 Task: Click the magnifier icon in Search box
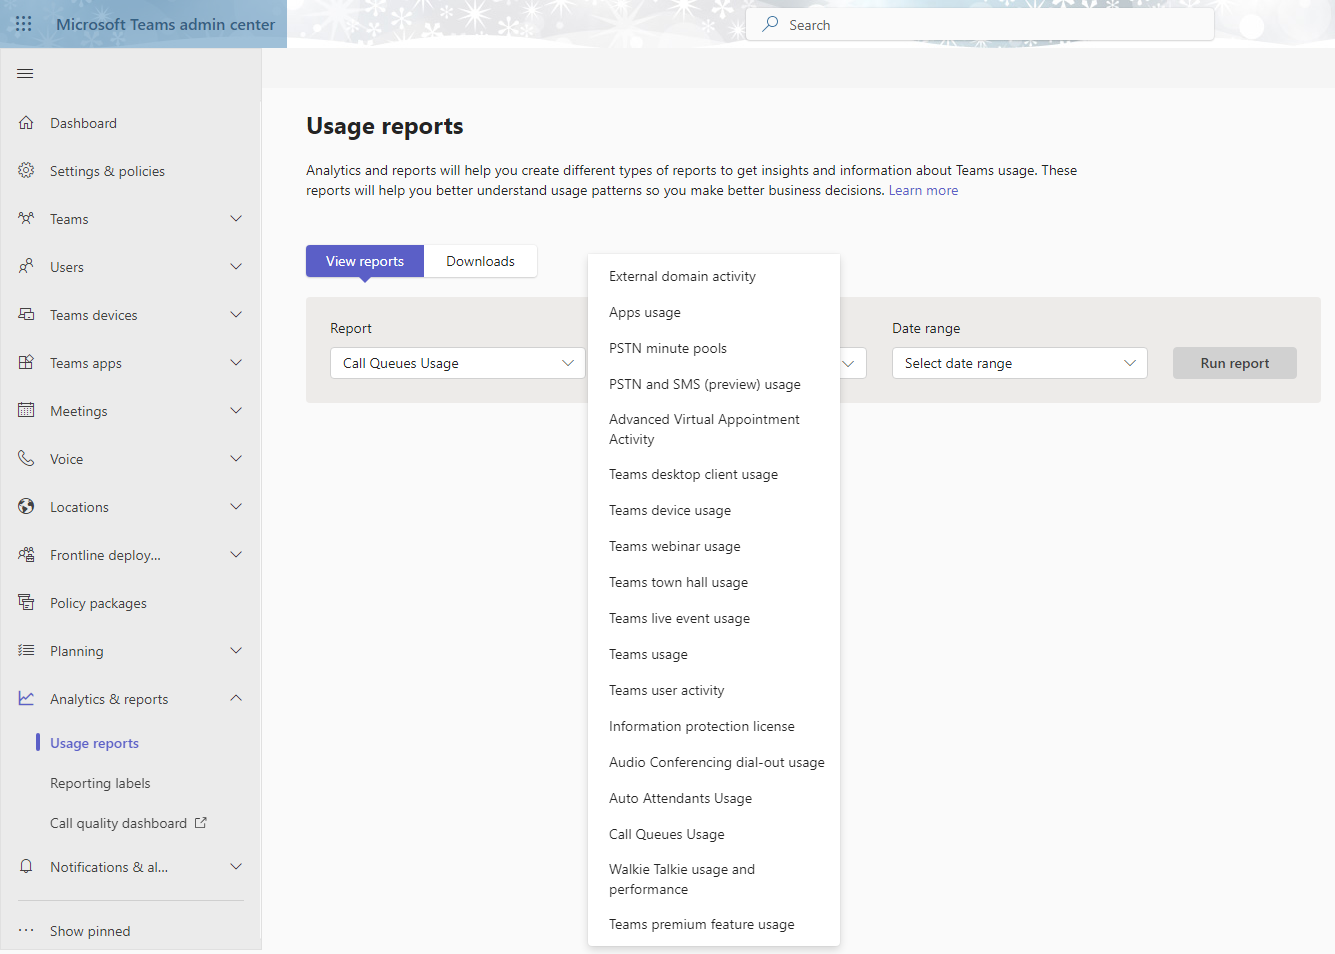coord(770,24)
